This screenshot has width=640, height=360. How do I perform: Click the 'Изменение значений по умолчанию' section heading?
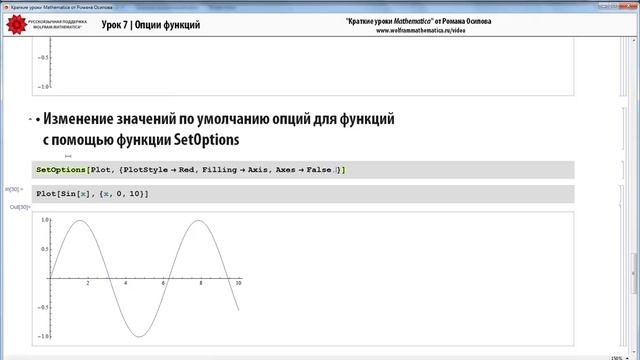(219, 129)
